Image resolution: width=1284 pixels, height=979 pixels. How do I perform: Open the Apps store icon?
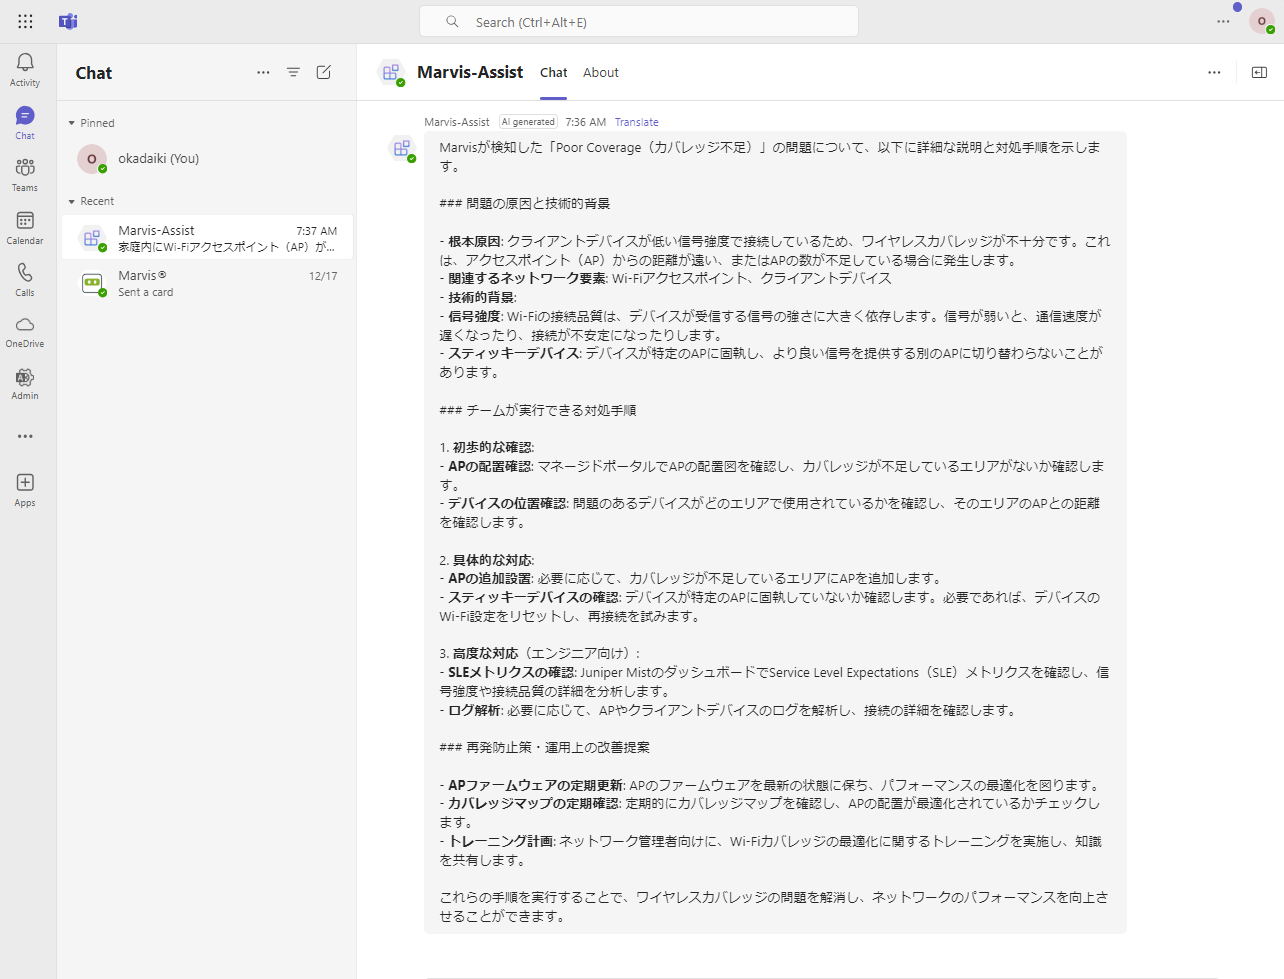pyautogui.click(x=25, y=489)
